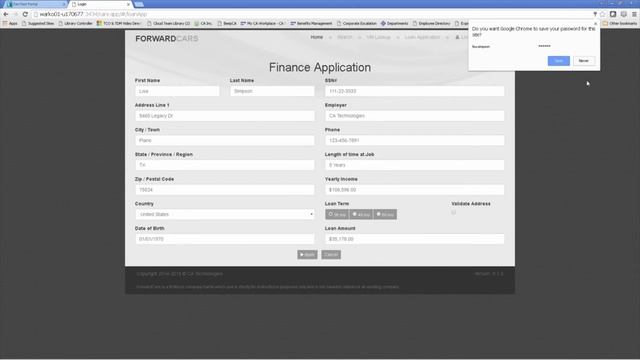Click the State / Province / Region field
The width and height of the screenshot is (640, 360).
(x=224, y=165)
